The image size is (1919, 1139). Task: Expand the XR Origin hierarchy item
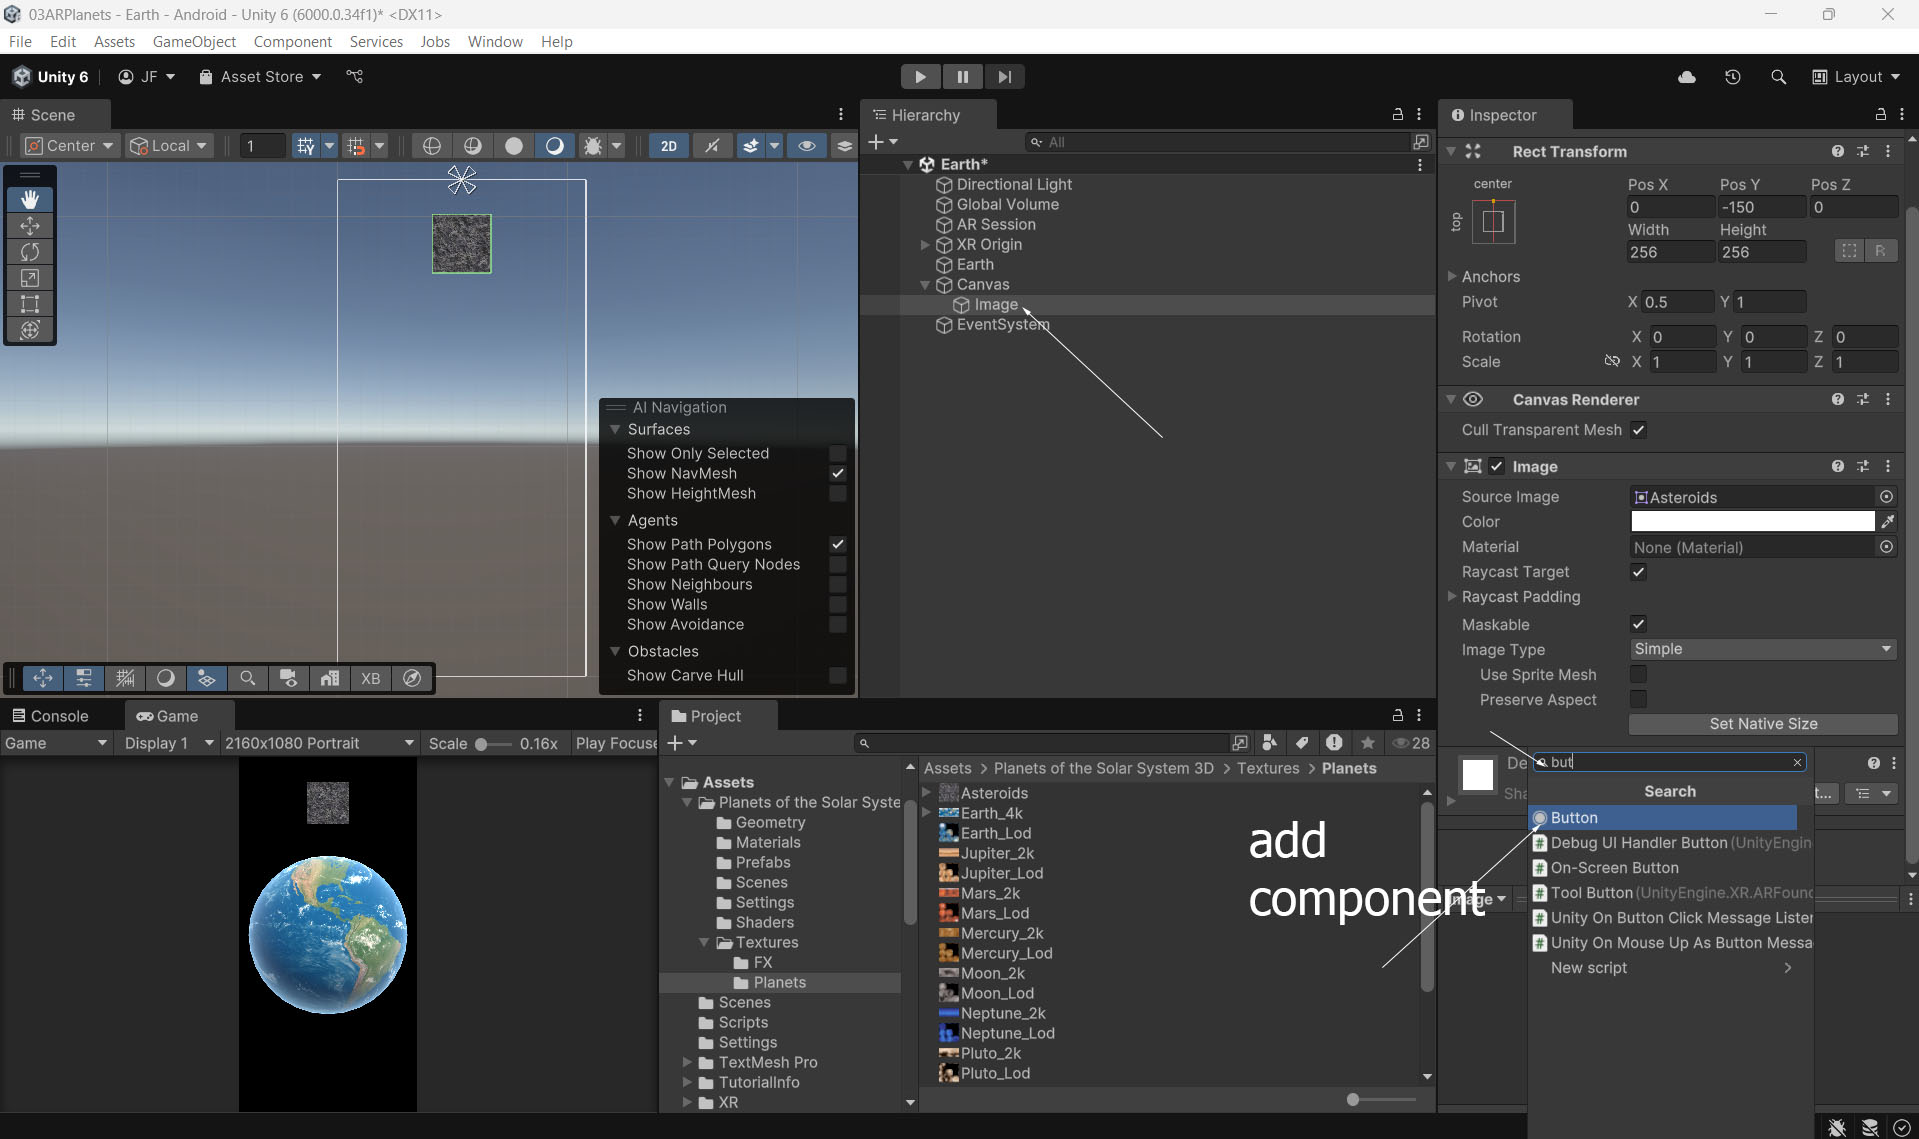pos(925,245)
